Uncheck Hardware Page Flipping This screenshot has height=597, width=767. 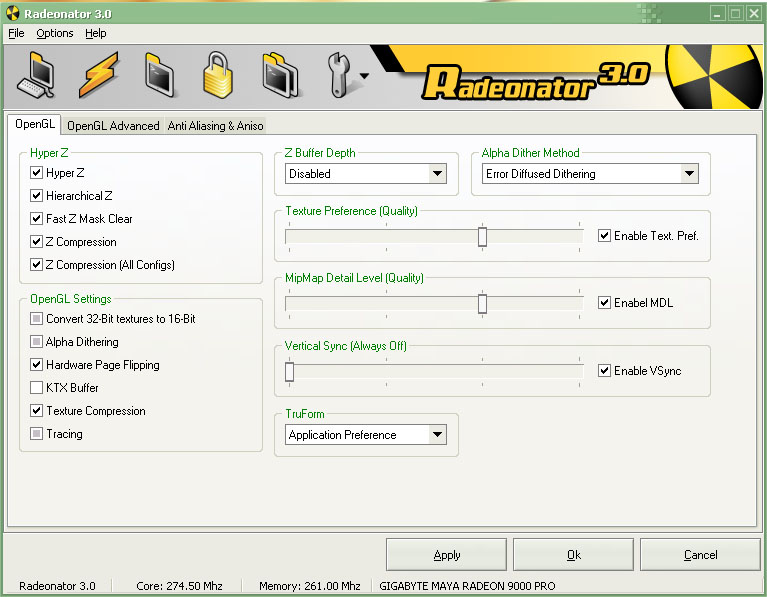(36, 365)
